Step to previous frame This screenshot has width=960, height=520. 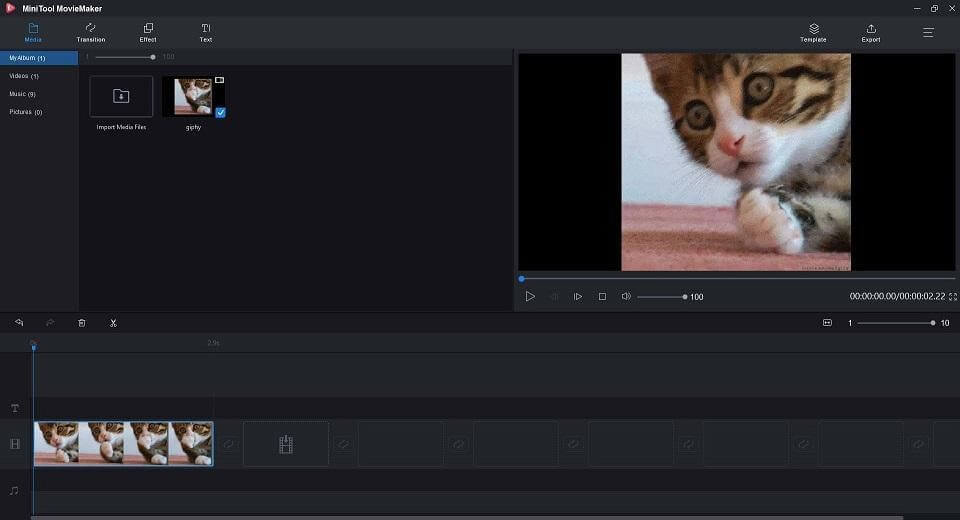click(x=553, y=296)
